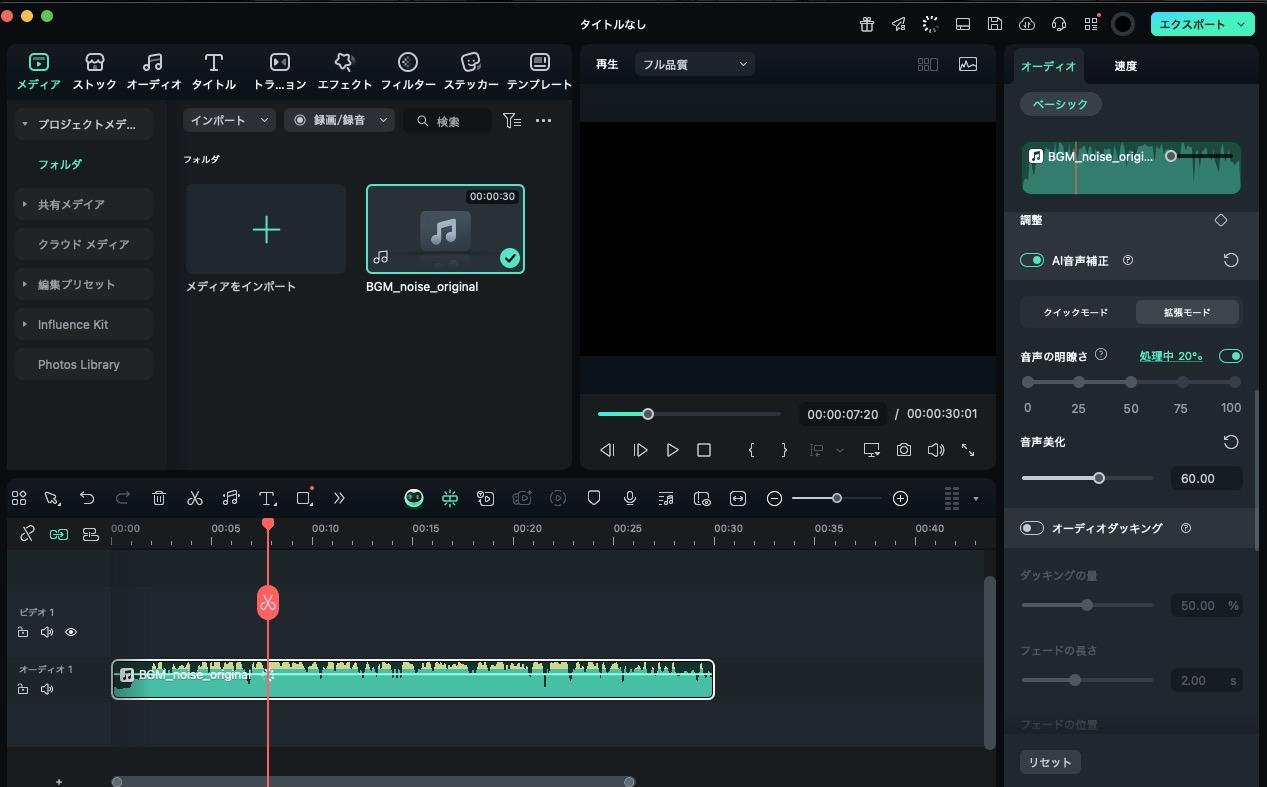1267x787 pixels.
Task: Open the フル品質 playback quality dropdown
Action: (694, 64)
